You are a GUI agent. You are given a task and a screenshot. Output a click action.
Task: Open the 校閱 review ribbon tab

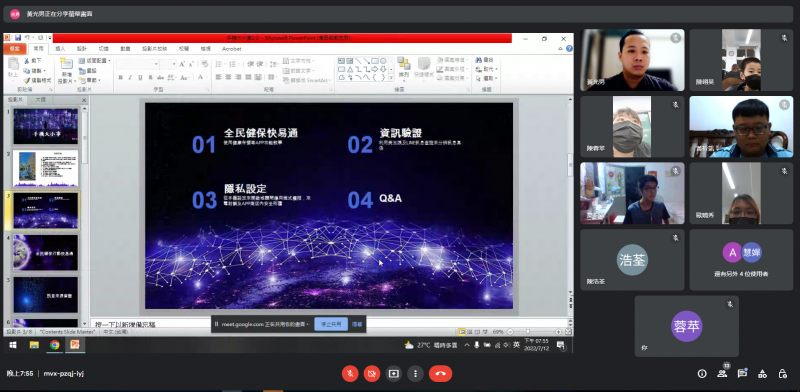184,49
